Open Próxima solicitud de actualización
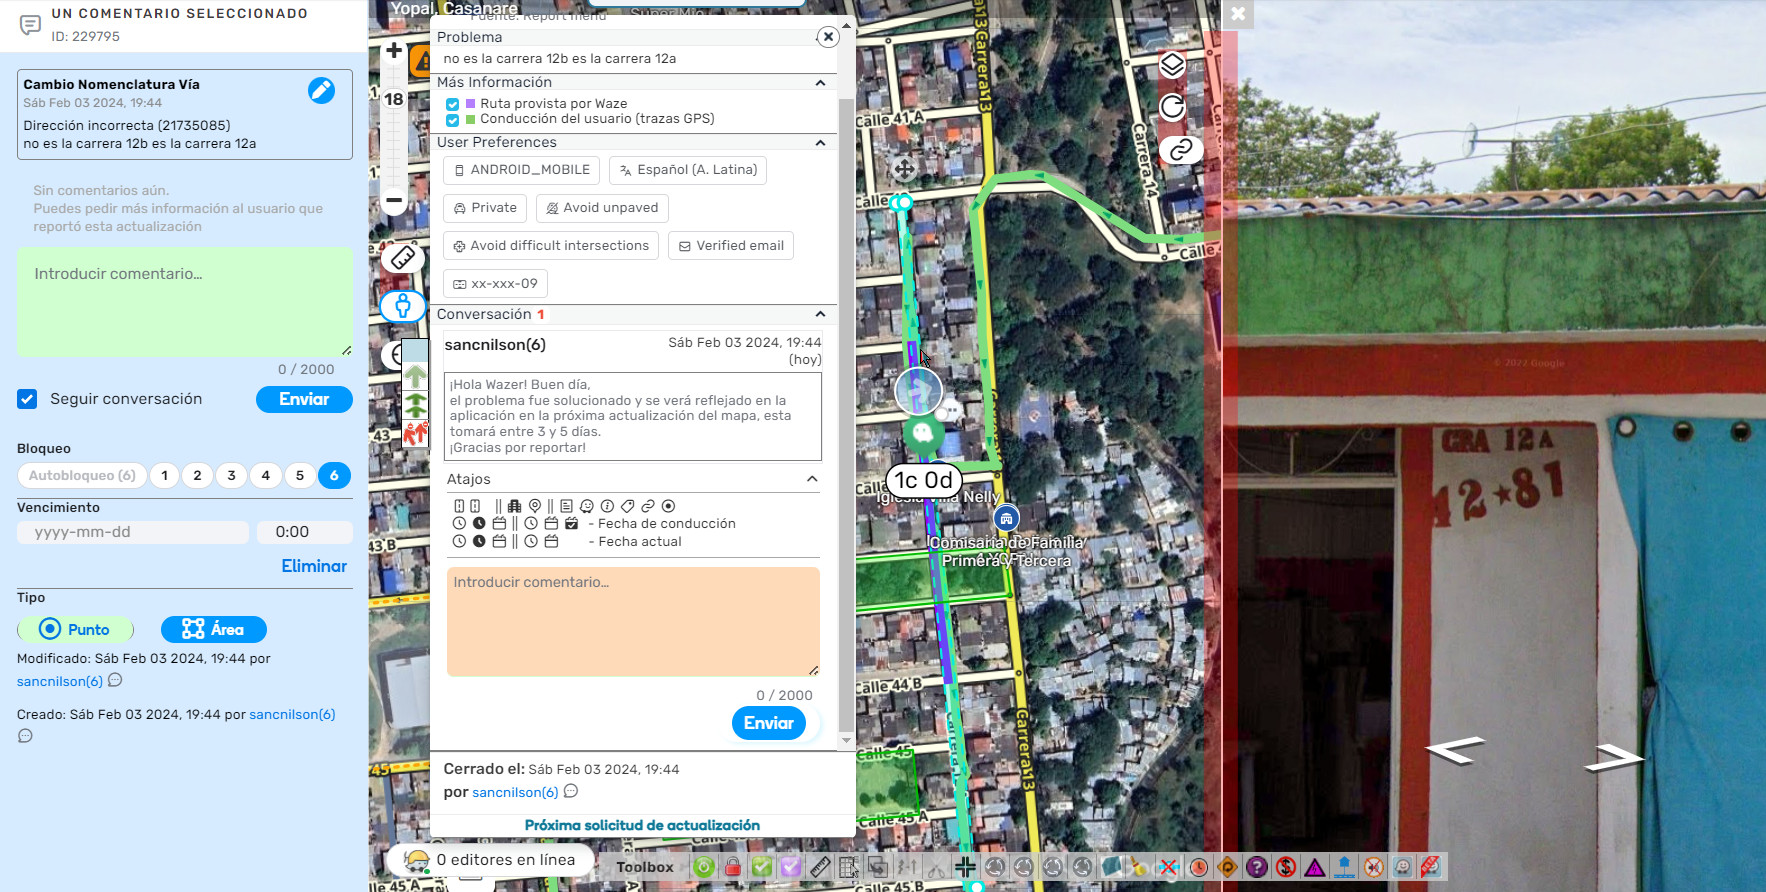 point(642,825)
